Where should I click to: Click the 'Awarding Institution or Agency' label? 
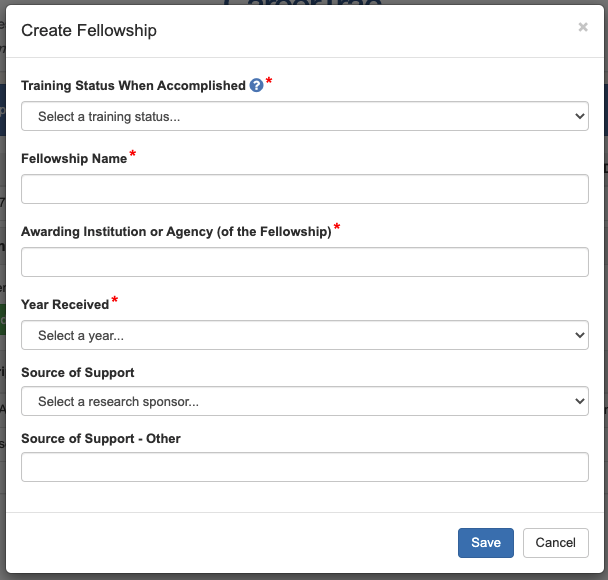(x=176, y=232)
